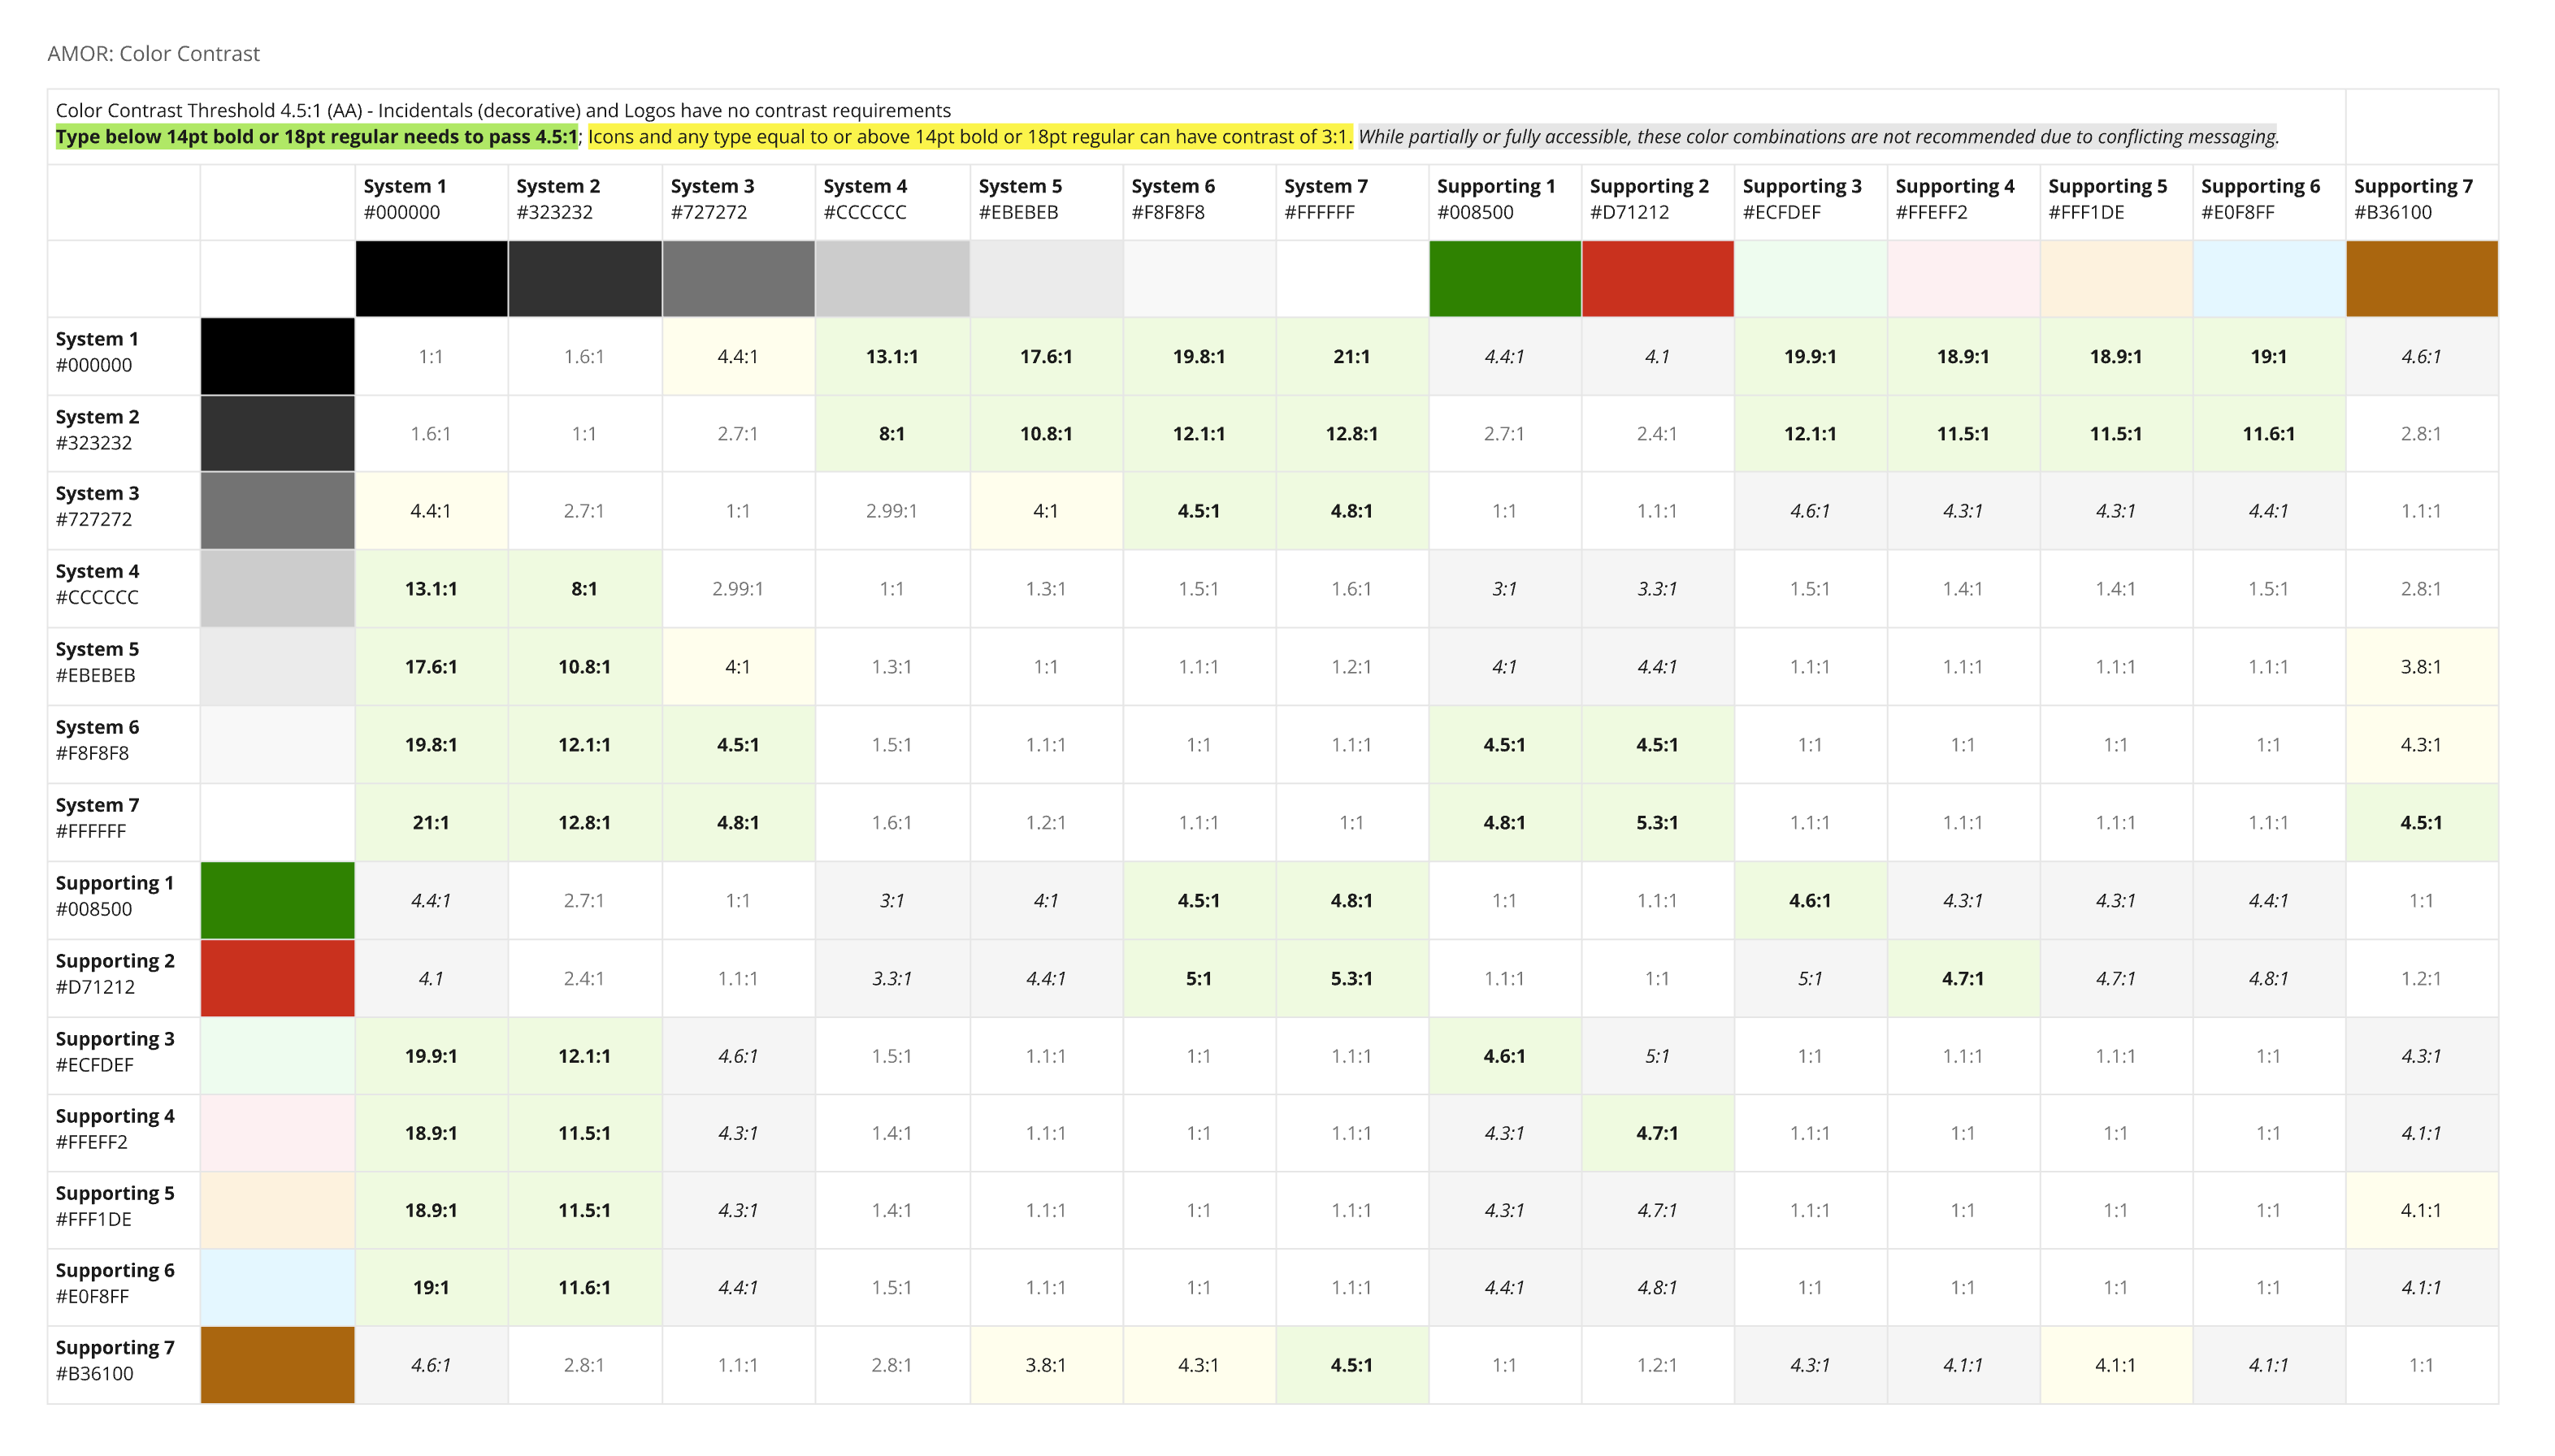Click the 'AMOR: Color Contrast' title
Viewport: 2555px width, 1456px height.
pos(154,53)
